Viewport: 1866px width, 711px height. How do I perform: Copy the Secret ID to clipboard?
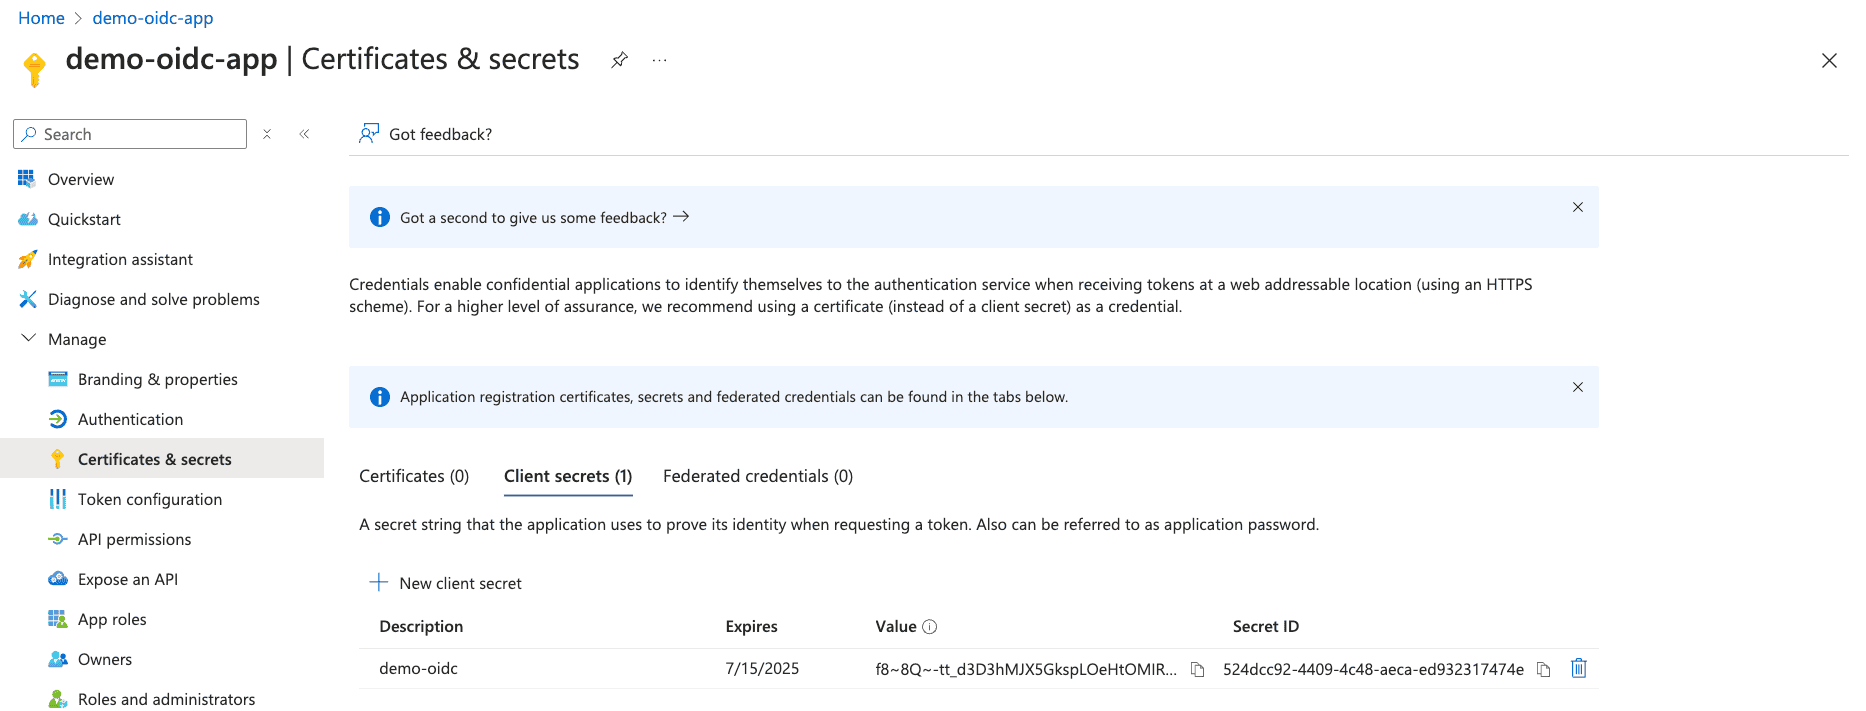1543,669
